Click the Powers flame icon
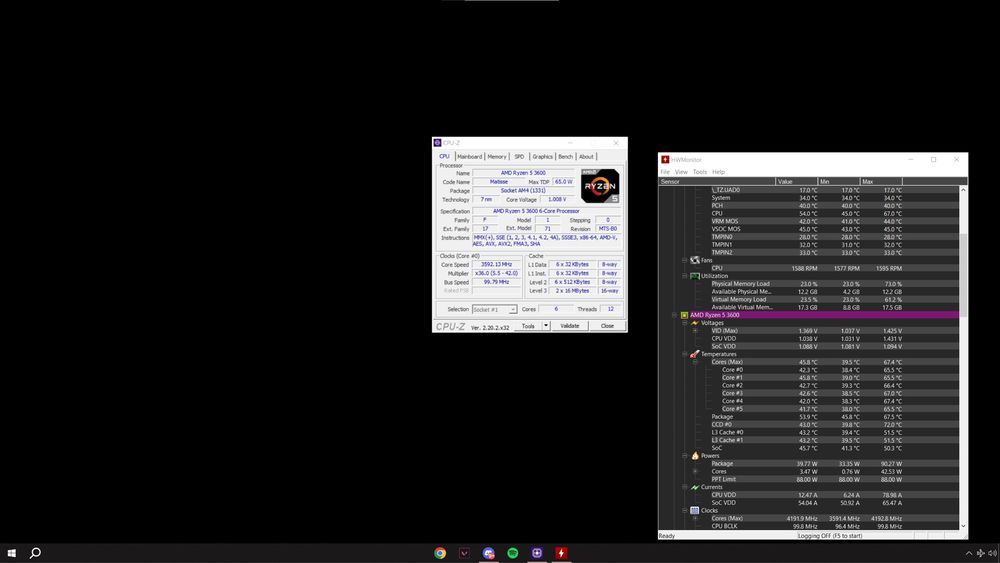Viewport: 1000px width, 563px height. click(695, 456)
